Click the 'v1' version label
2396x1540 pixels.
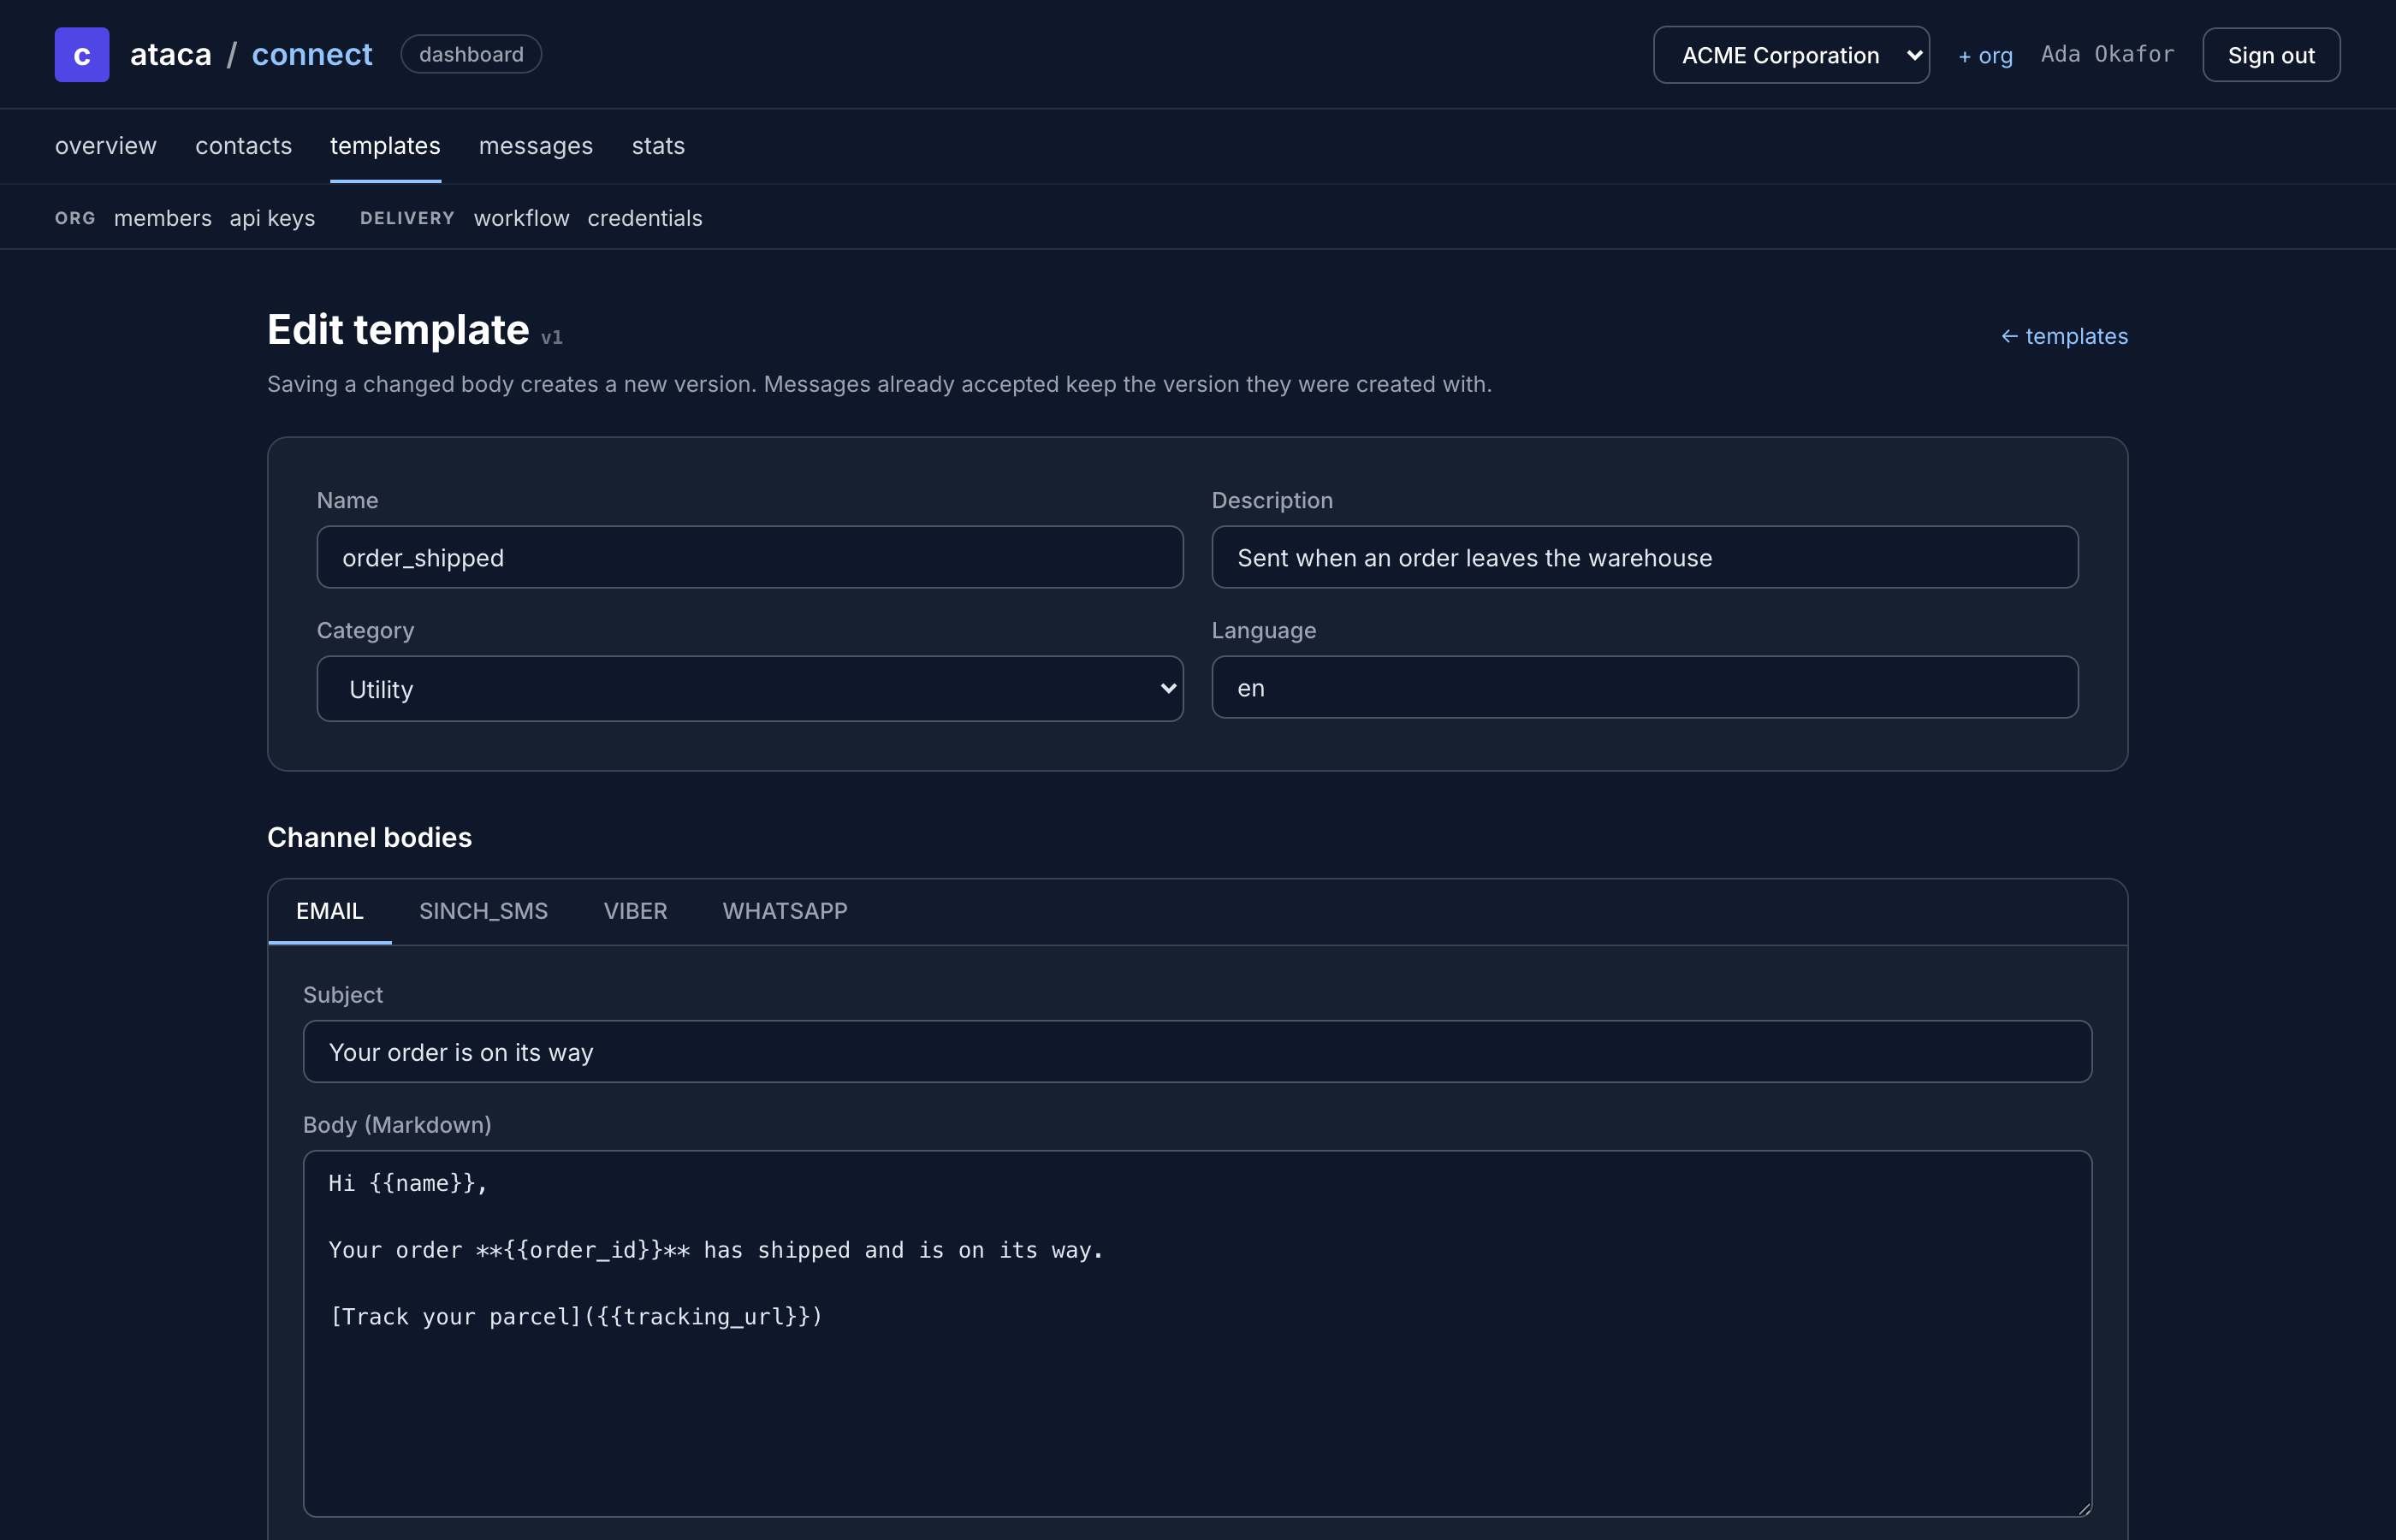pos(552,338)
